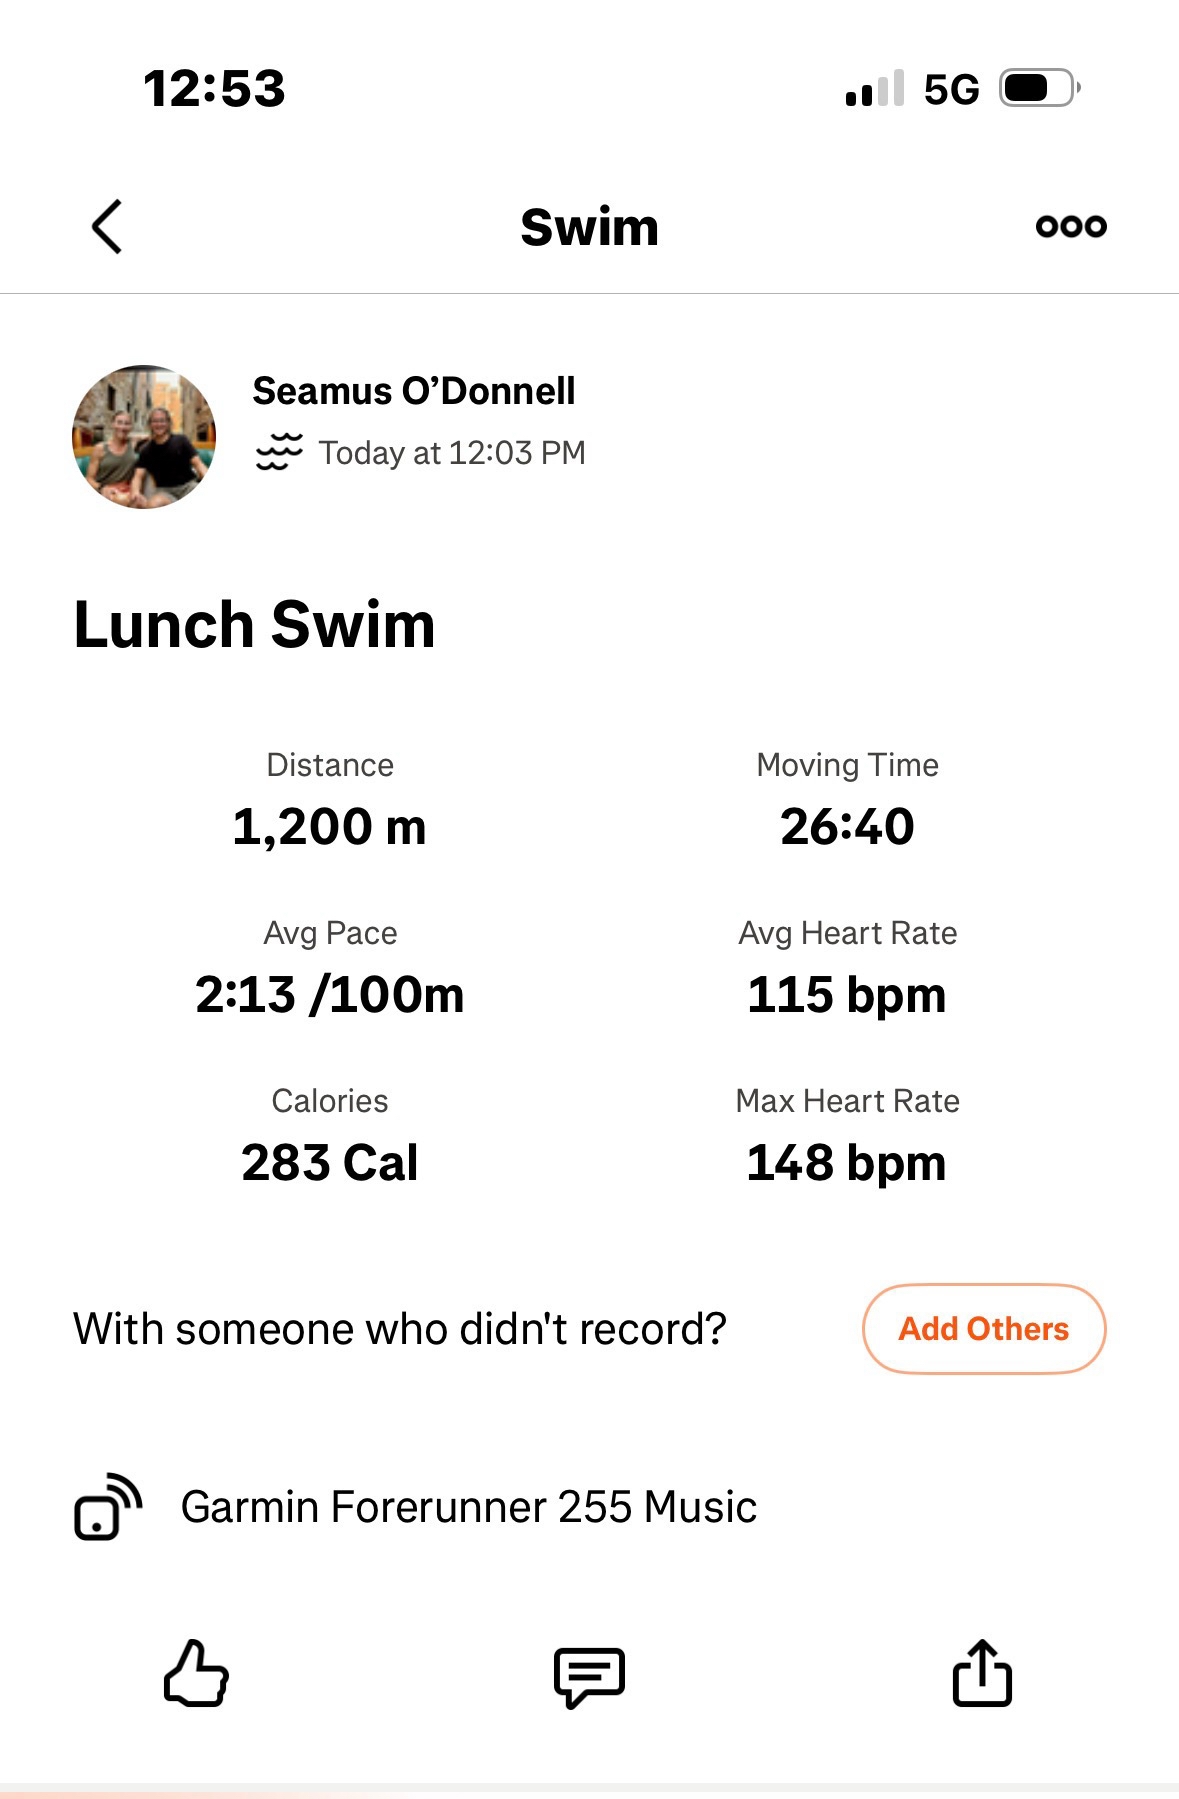
Task: Tap the battery indicator in status bar
Action: click(1040, 88)
